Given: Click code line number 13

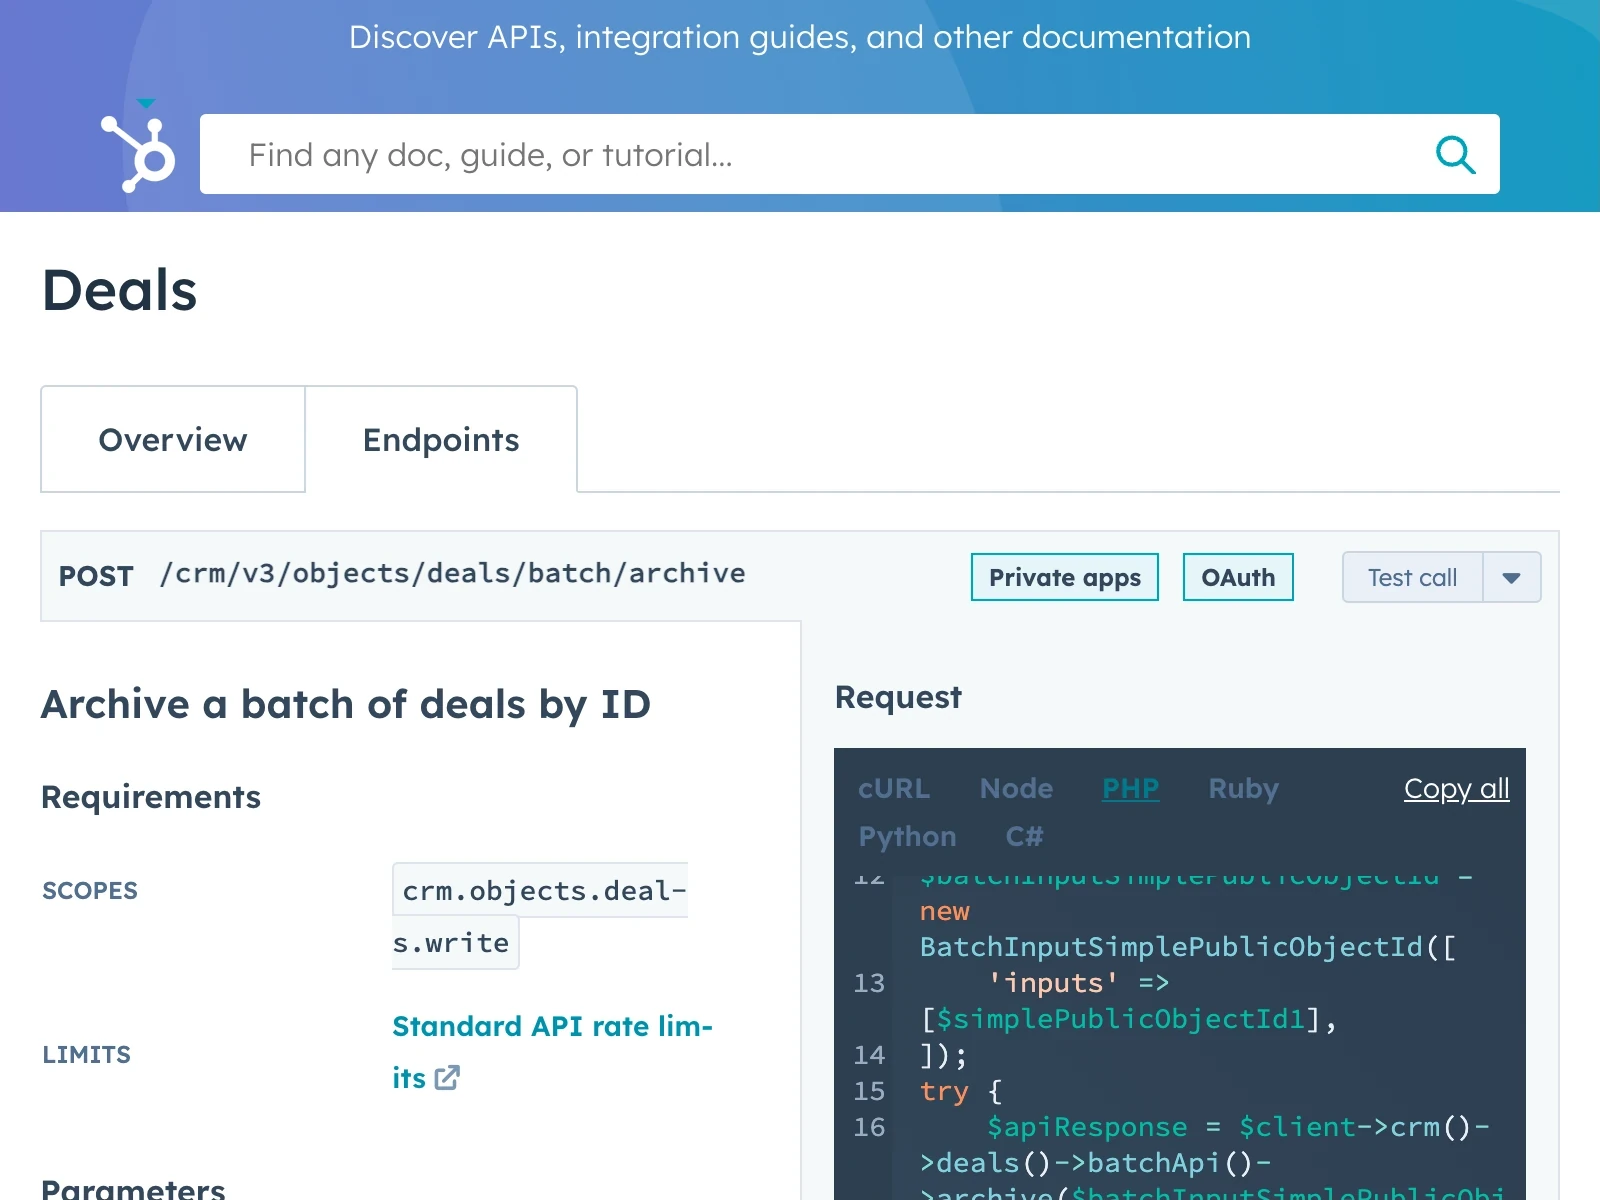Looking at the screenshot, I should coord(869,983).
